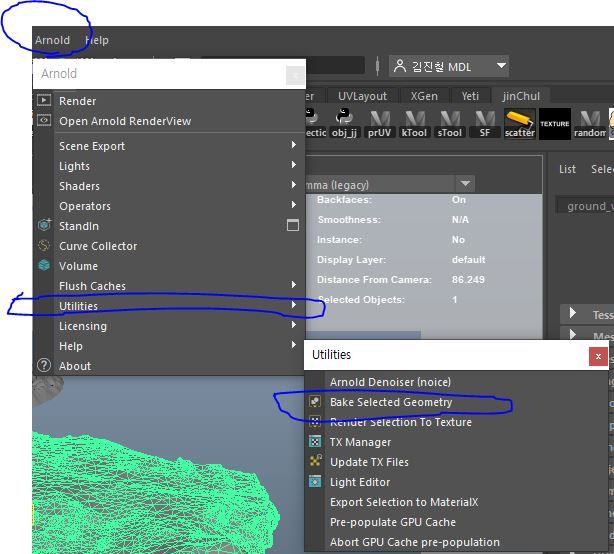This screenshot has width=614, height=554.
Task: Switch to the jinChul shelf tab
Action: click(521, 96)
